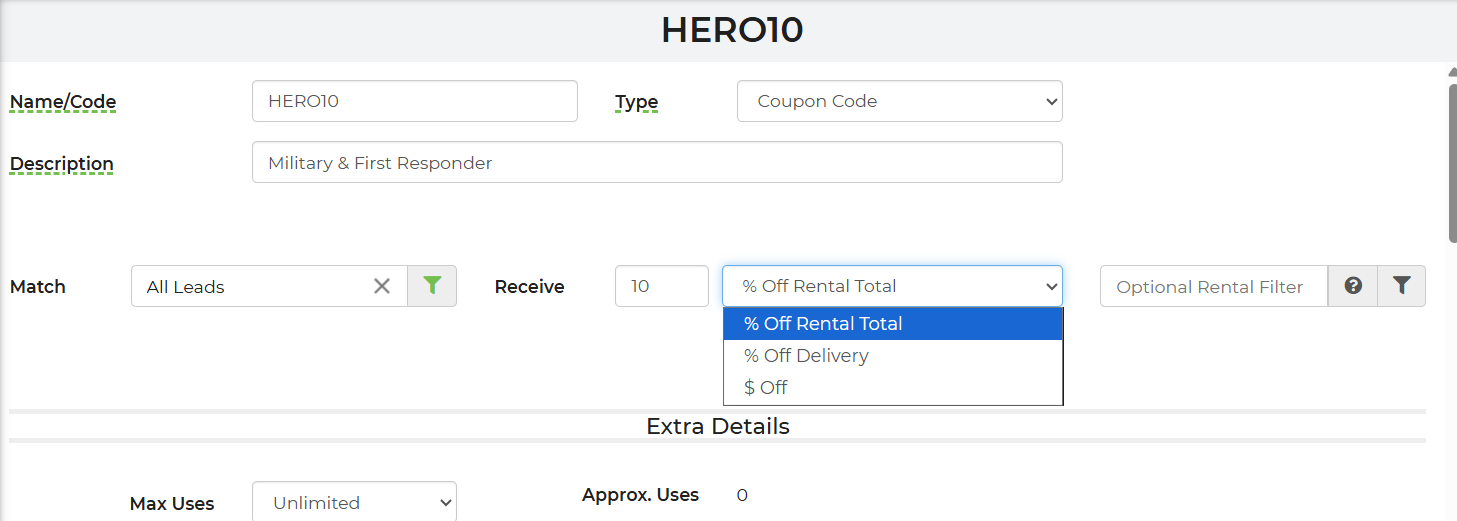Click the All Leads match field
The width and height of the screenshot is (1457, 521).
[255, 286]
